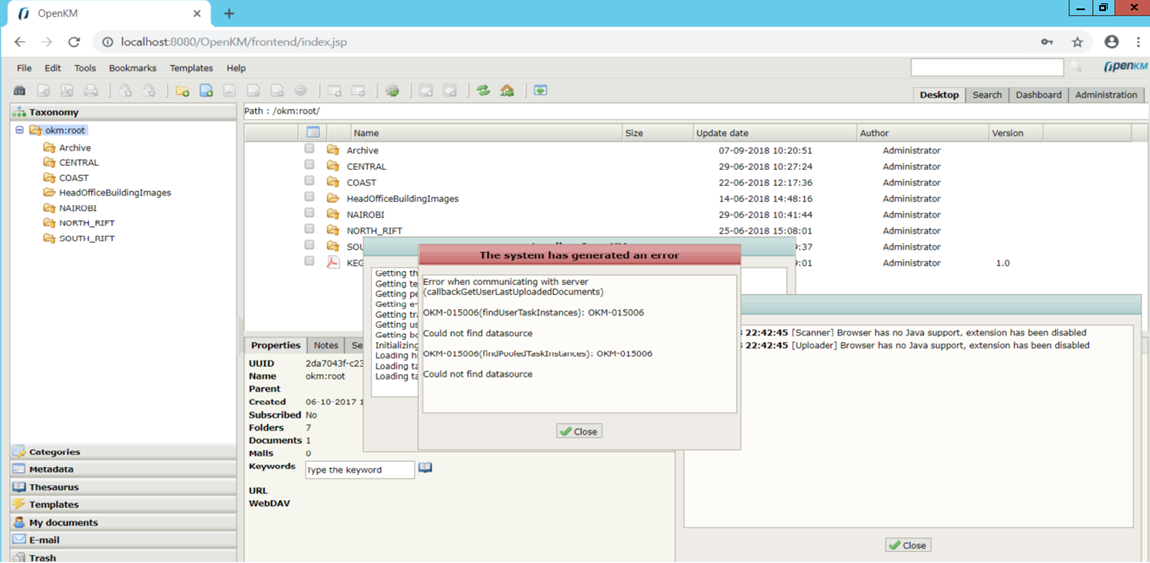
Task: Select the CENTRAL folder row checkbox
Action: click(310, 165)
